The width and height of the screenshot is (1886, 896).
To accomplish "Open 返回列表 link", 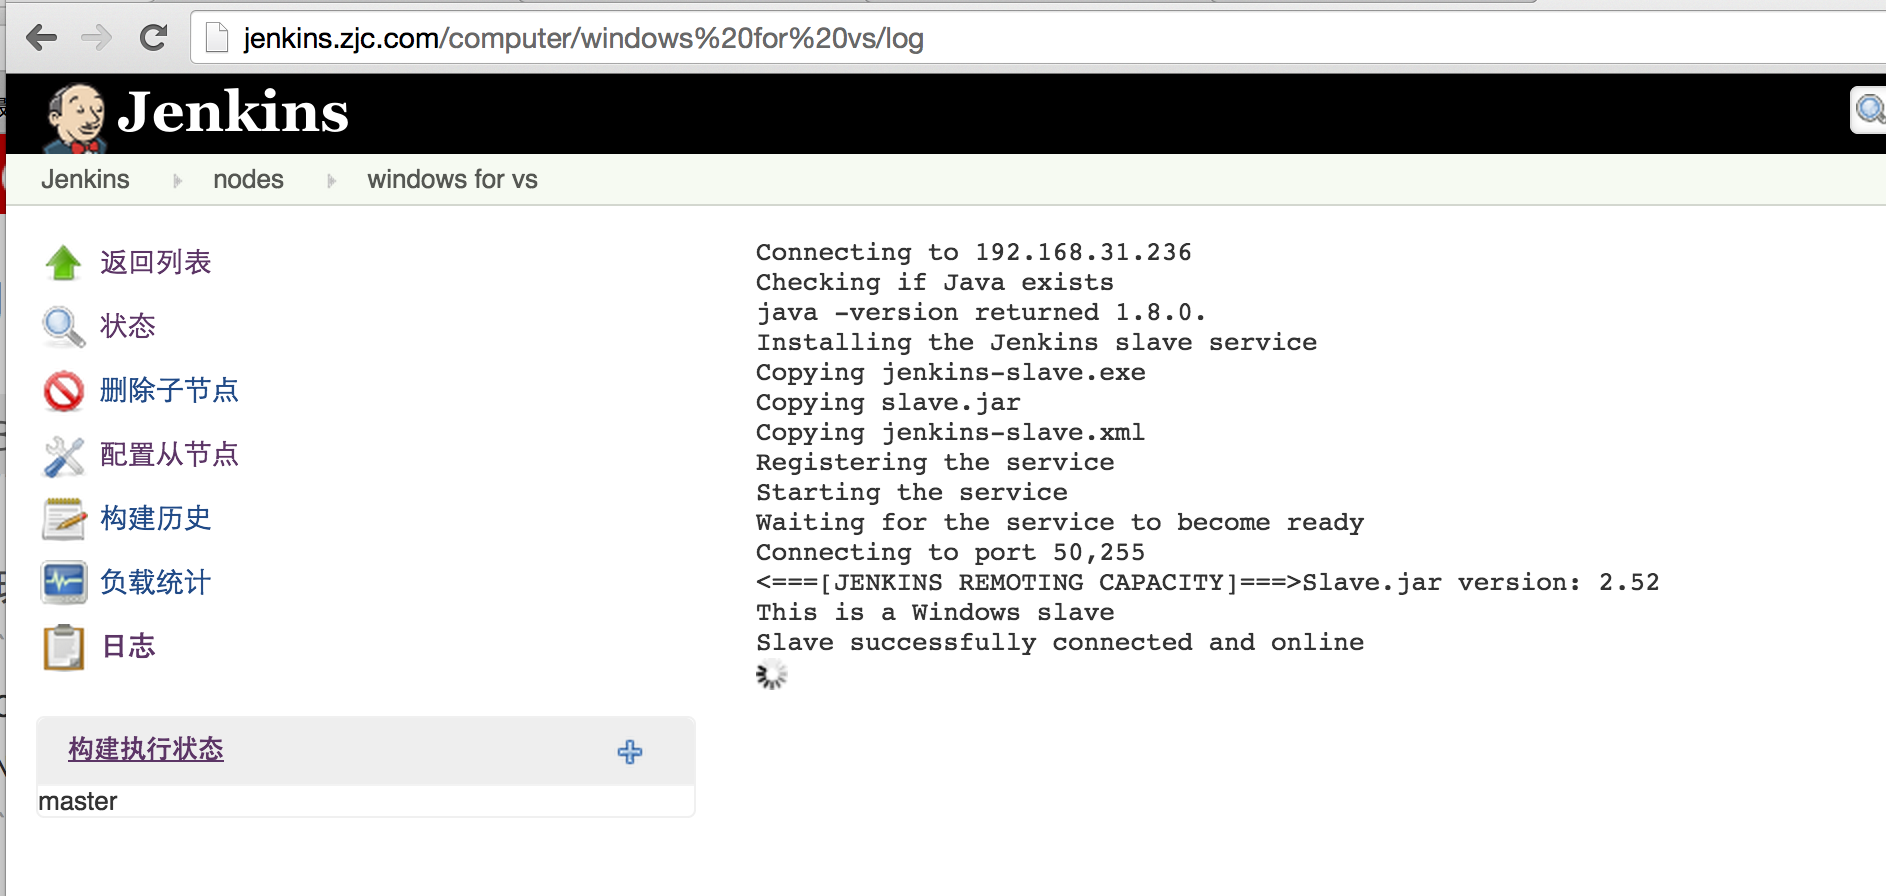I will coord(156,262).
